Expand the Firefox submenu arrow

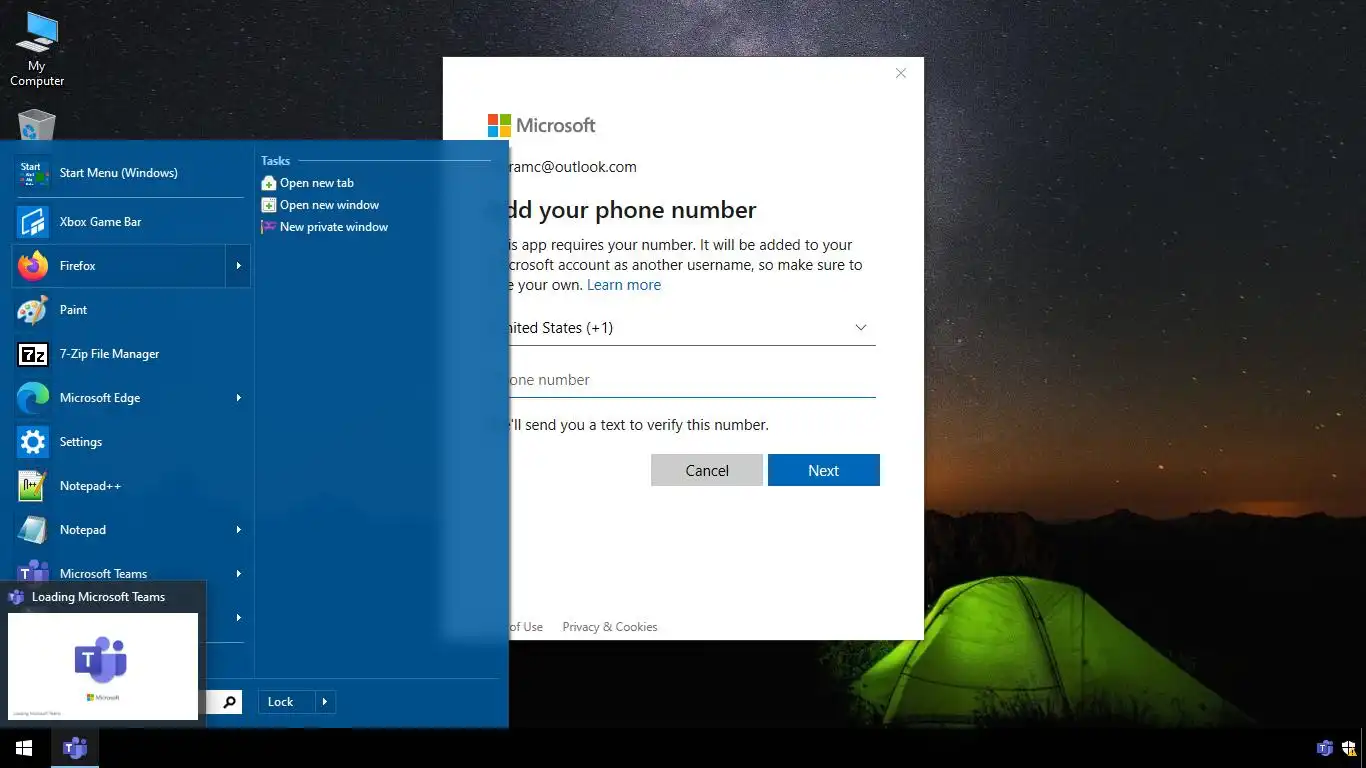tap(238, 266)
